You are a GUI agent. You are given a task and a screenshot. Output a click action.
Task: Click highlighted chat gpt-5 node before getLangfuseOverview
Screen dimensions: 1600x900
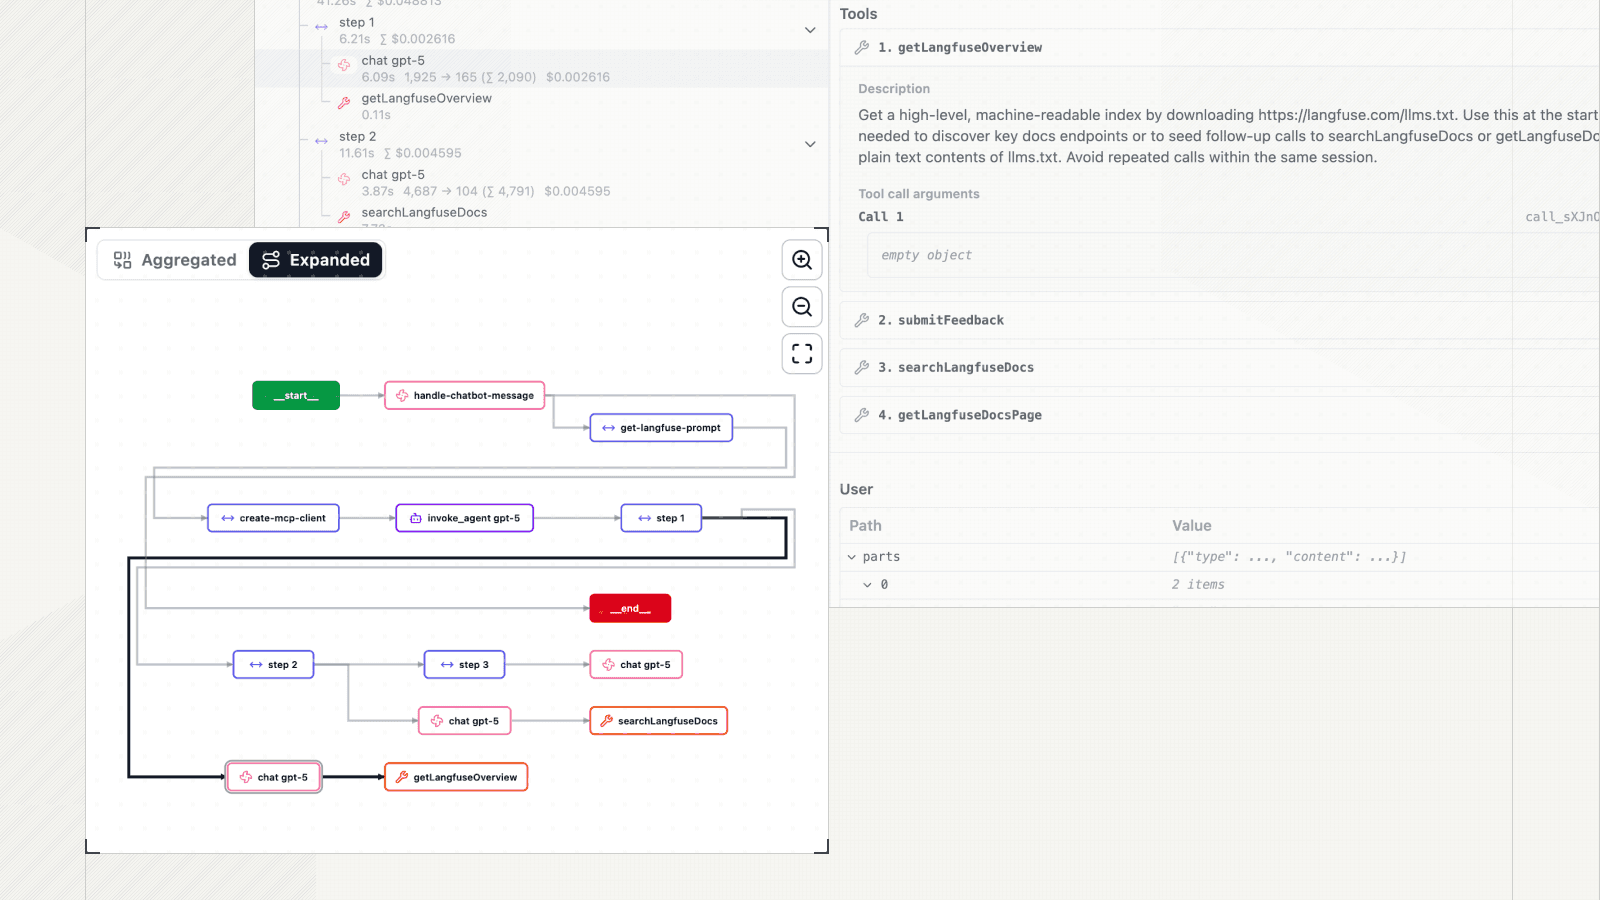tap(274, 777)
